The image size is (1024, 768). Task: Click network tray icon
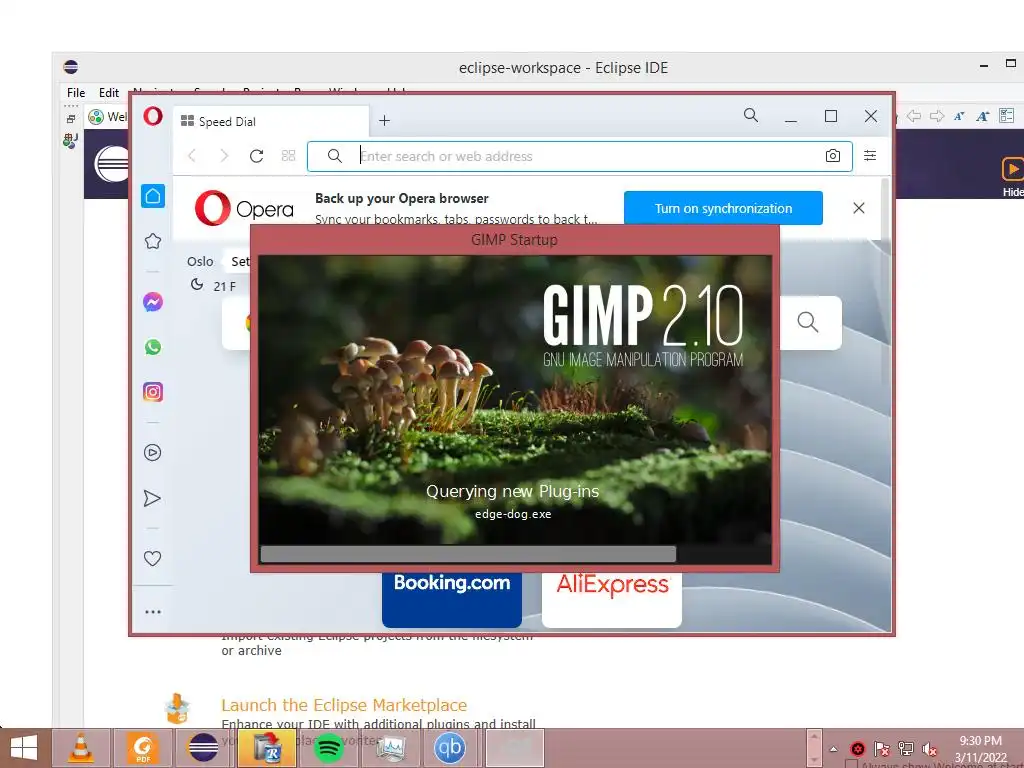point(906,749)
